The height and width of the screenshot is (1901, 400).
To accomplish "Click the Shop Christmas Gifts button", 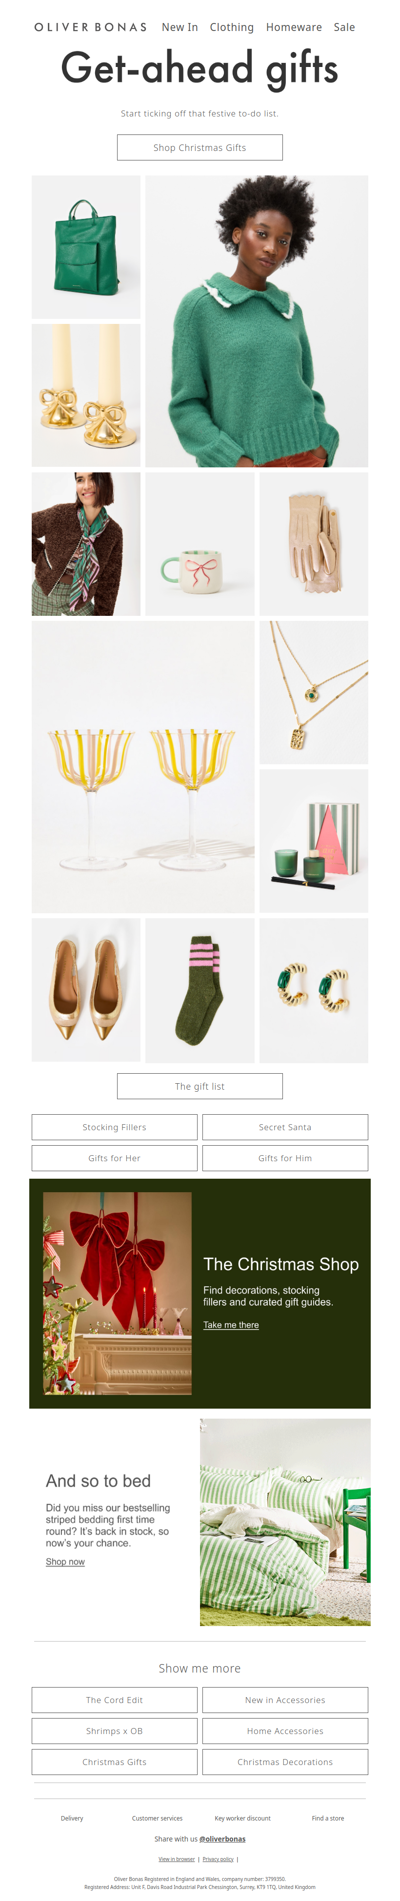I will tap(200, 147).
